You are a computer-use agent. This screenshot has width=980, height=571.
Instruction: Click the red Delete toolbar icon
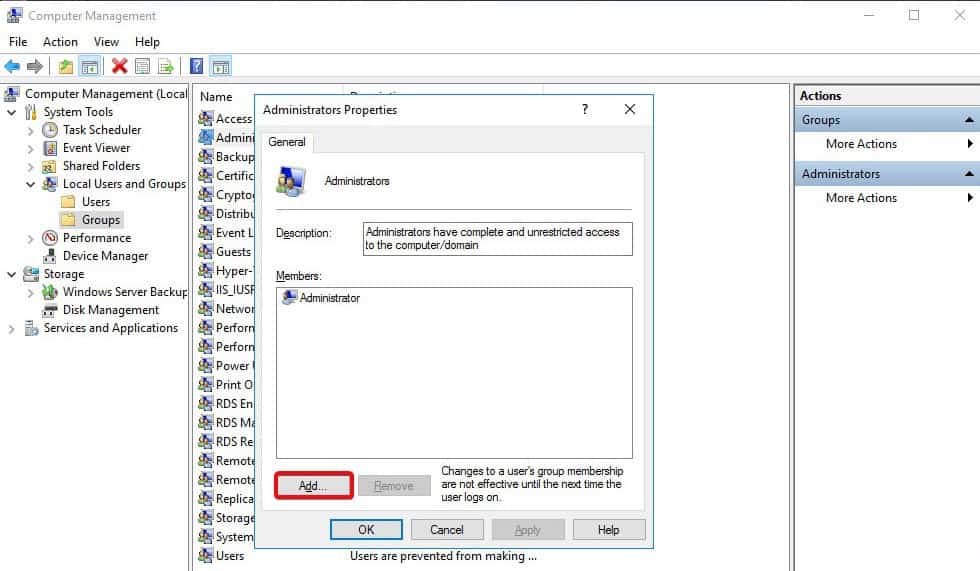click(x=119, y=66)
